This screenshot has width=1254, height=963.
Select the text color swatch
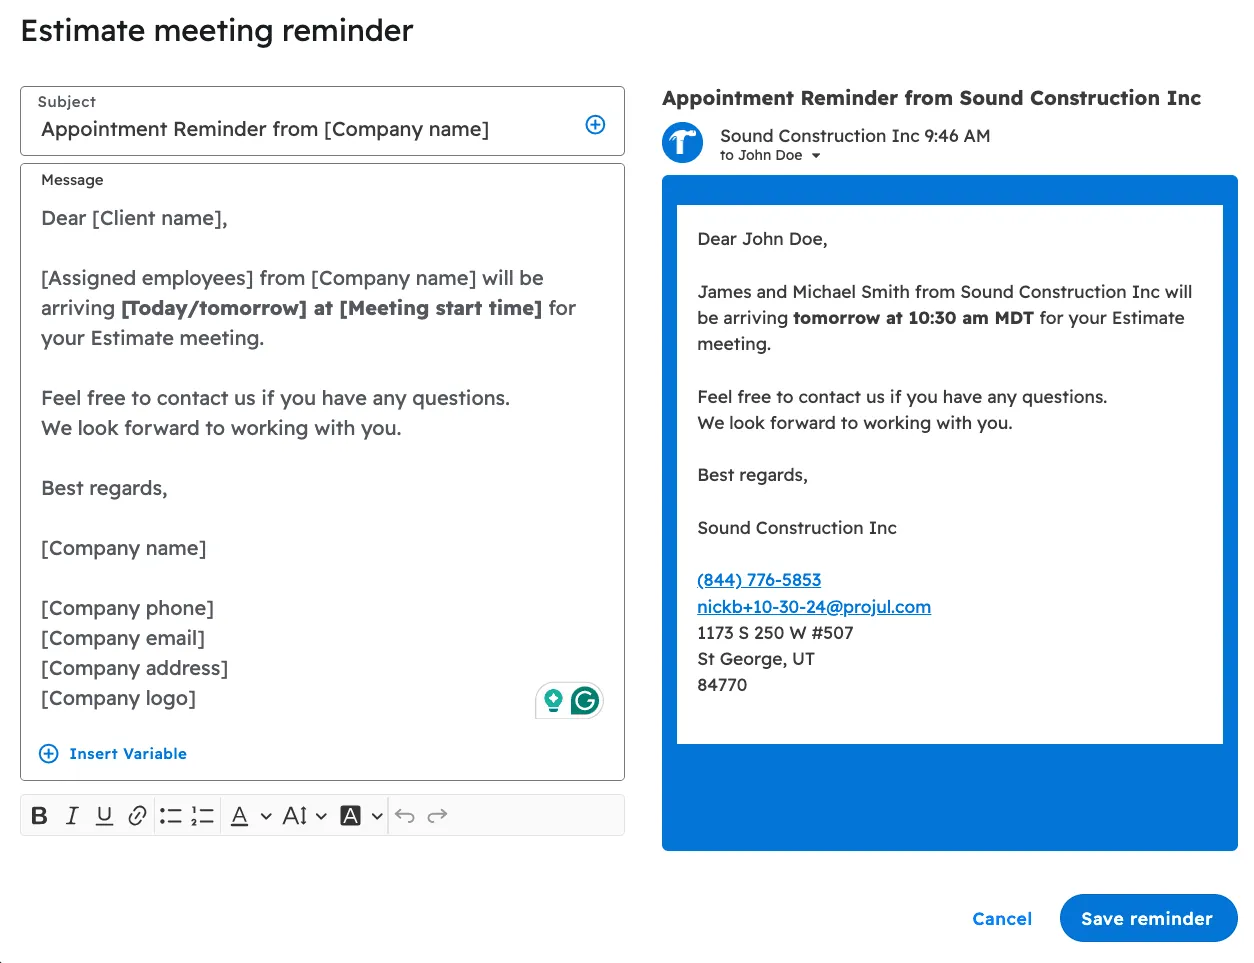click(239, 815)
